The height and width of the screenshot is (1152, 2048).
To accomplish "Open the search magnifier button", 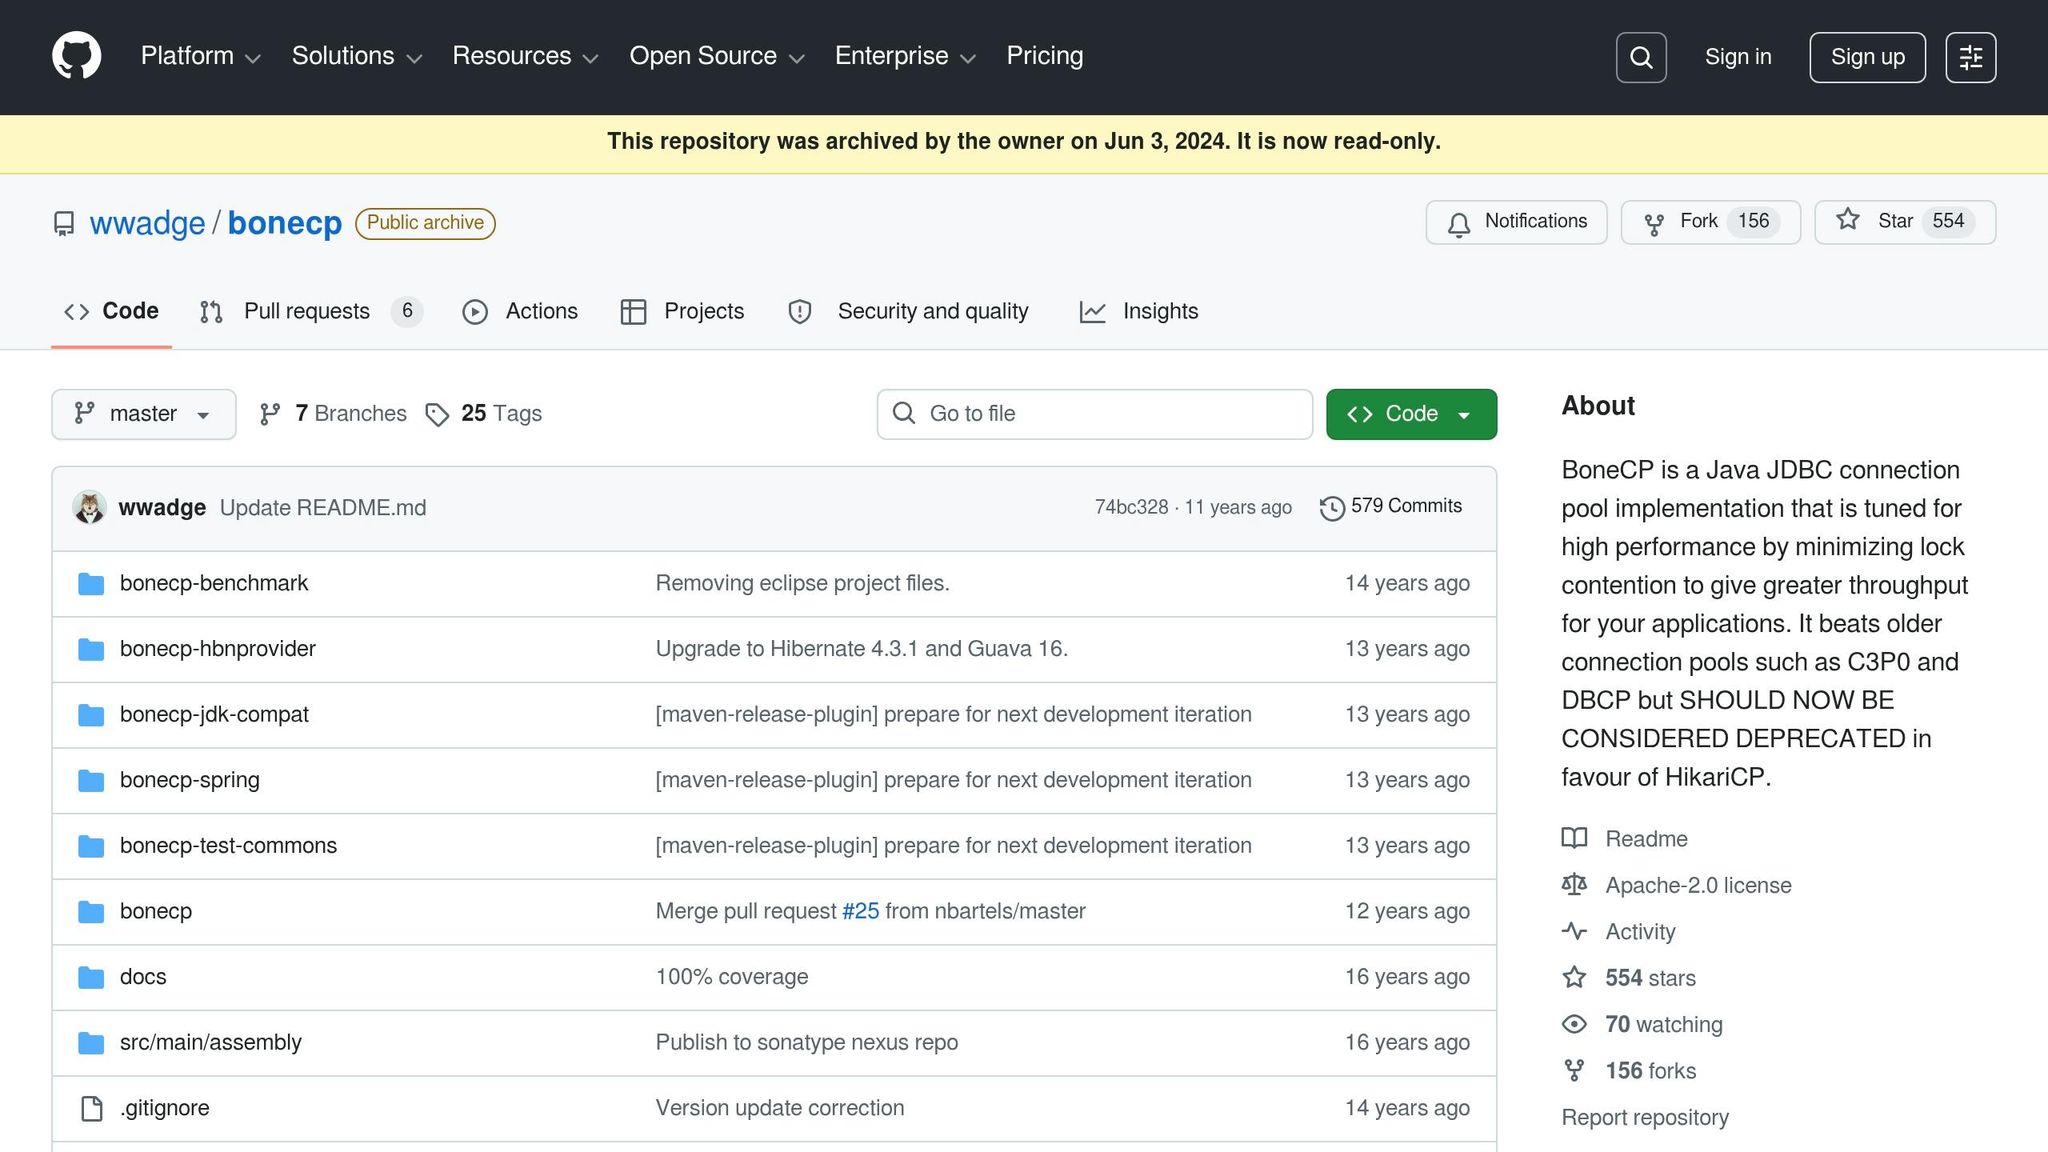I will point(1640,57).
